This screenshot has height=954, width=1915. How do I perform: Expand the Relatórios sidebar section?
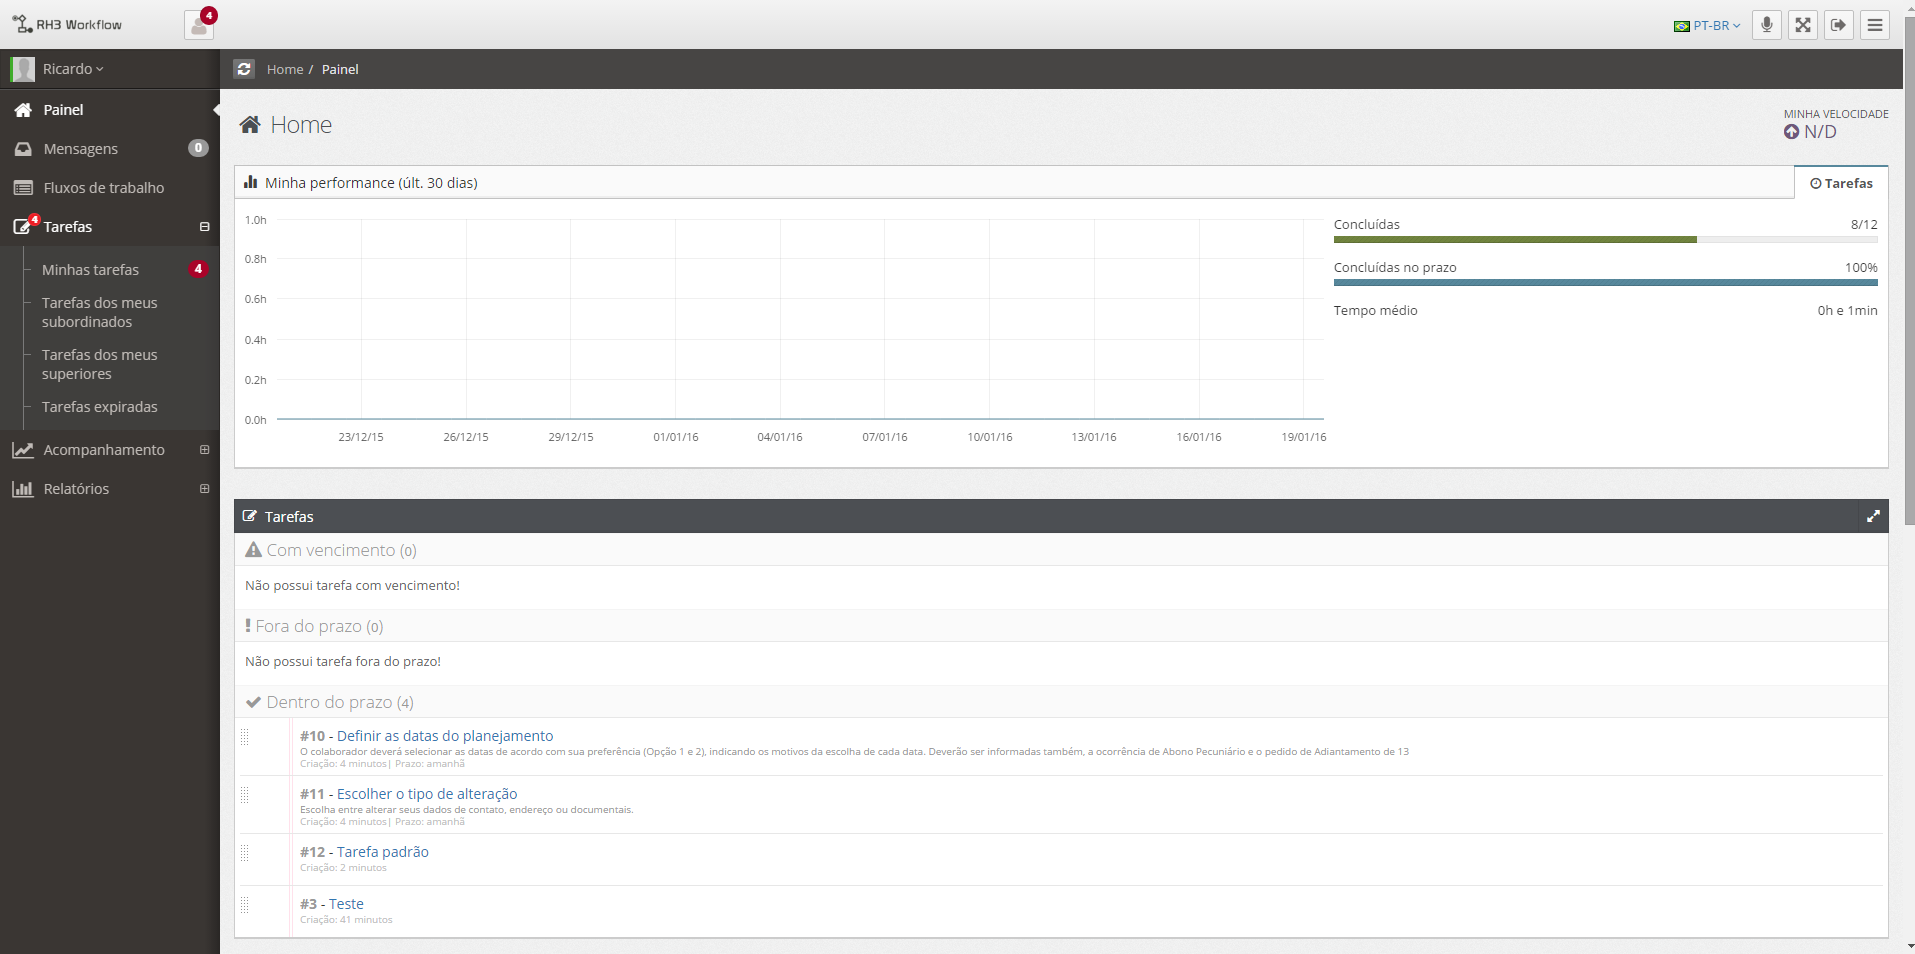point(204,489)
